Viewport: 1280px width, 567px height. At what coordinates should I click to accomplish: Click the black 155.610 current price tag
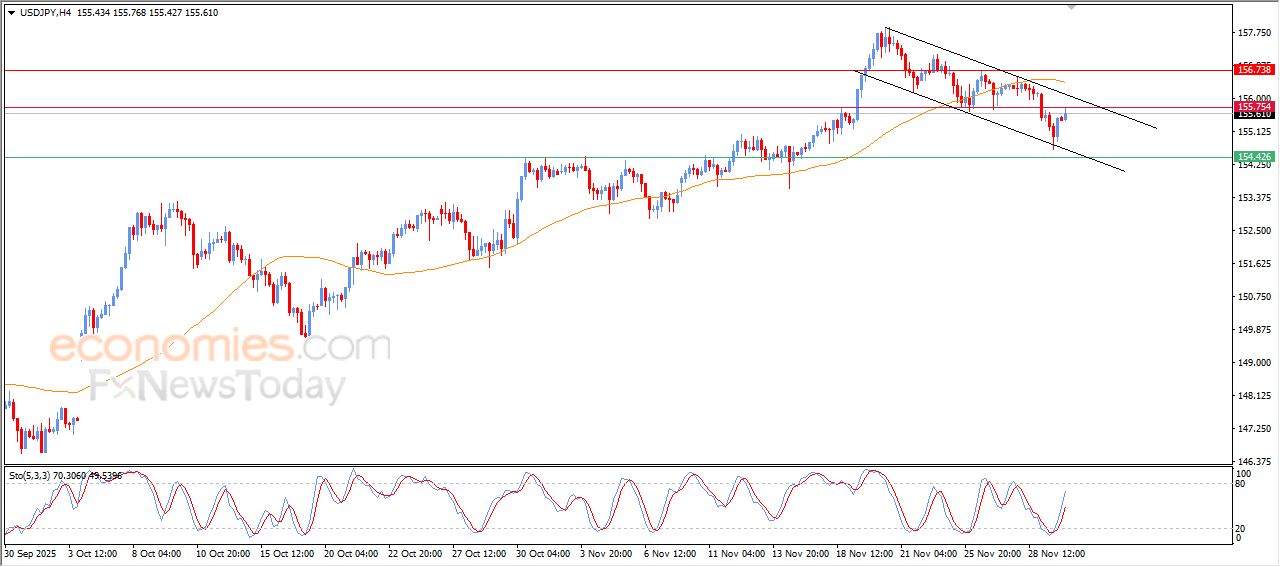1254,114
